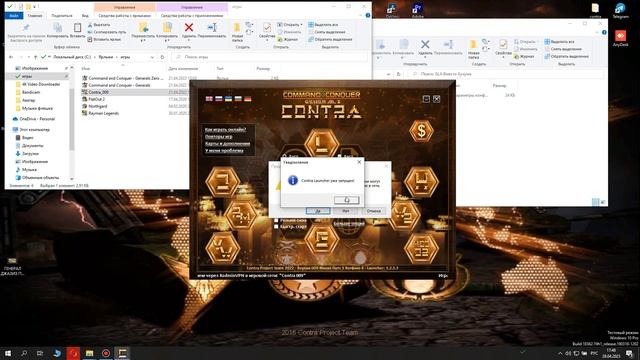This screenshot has height=360, width=640.
Task: Open 'У меня проблема' link in launcher
Action: click(x=224, y=150)
